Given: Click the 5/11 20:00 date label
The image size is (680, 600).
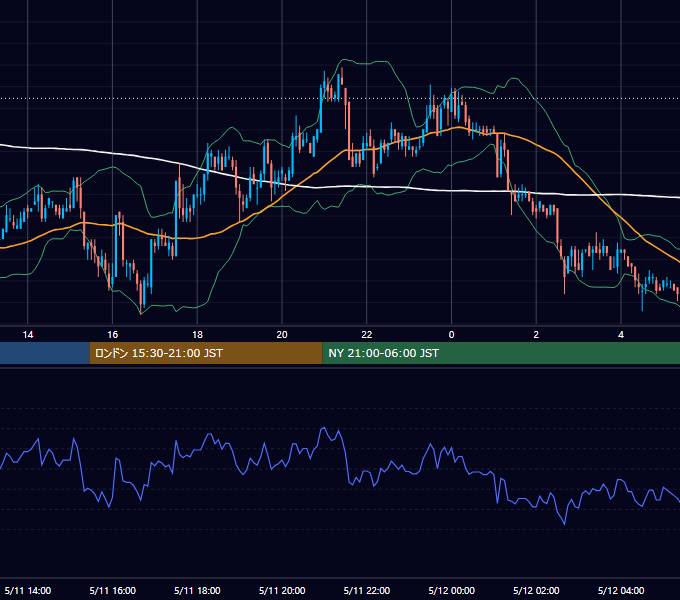Looking at the screenshot, I should [x=282, y=590].
